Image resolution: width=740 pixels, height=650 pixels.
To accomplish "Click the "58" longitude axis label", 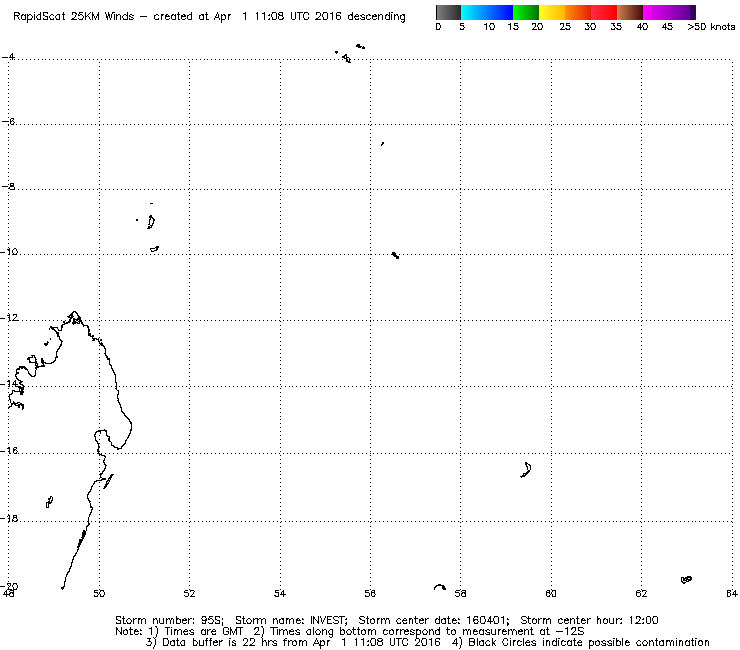I will coord(460,594).
